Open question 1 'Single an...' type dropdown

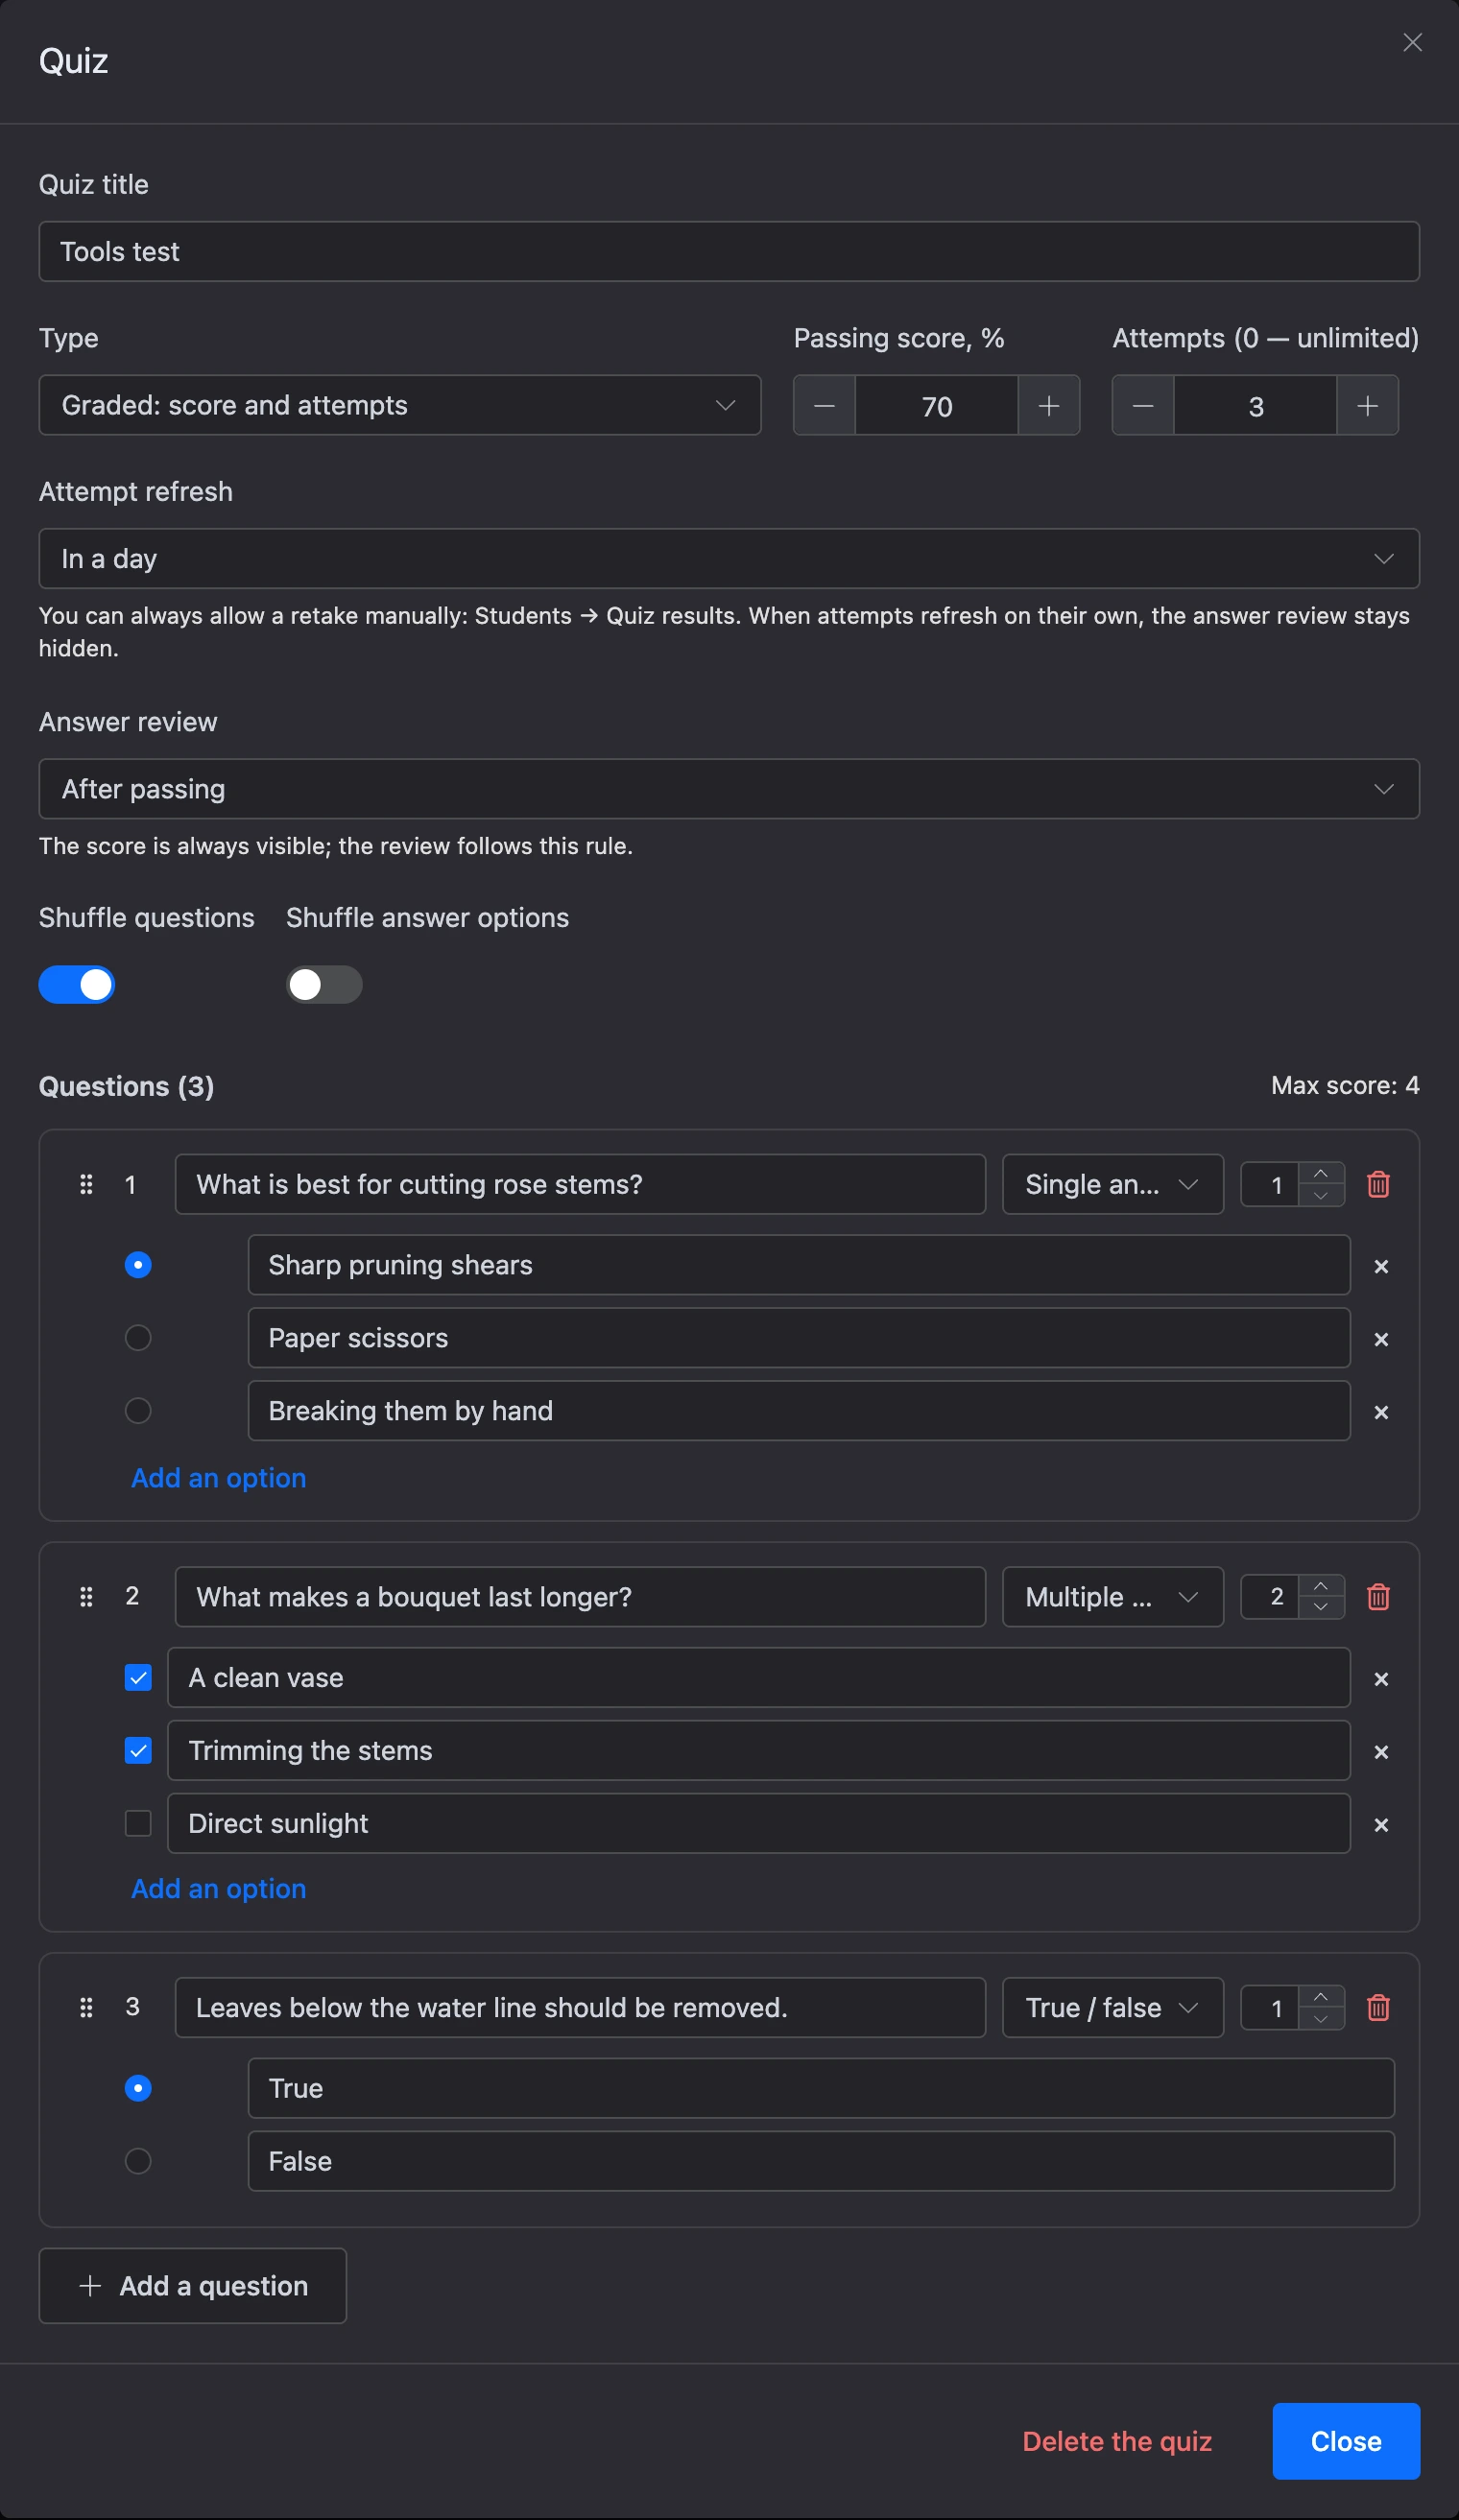click(x=1113, y=1184)
